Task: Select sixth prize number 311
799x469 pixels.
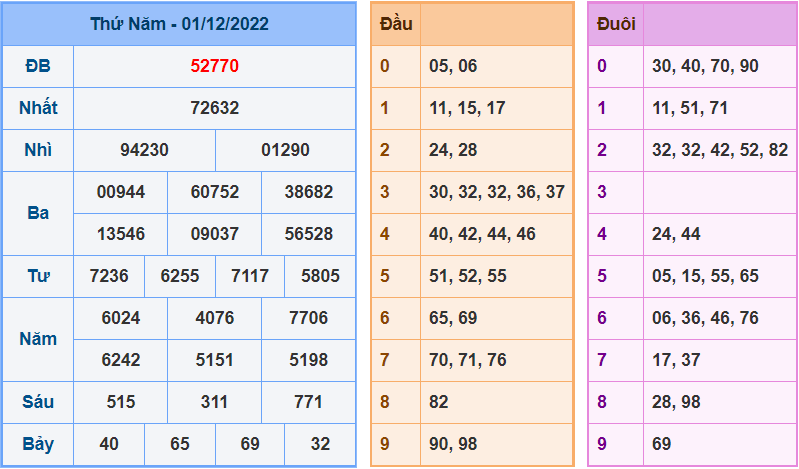Action: pos(215,402)
